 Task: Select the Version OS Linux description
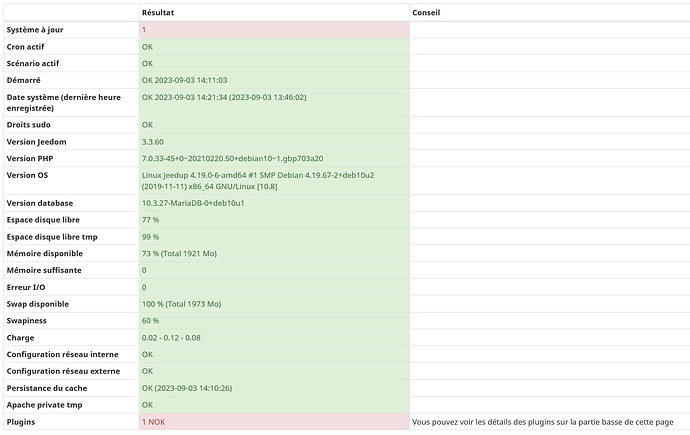tap(258, 180)
